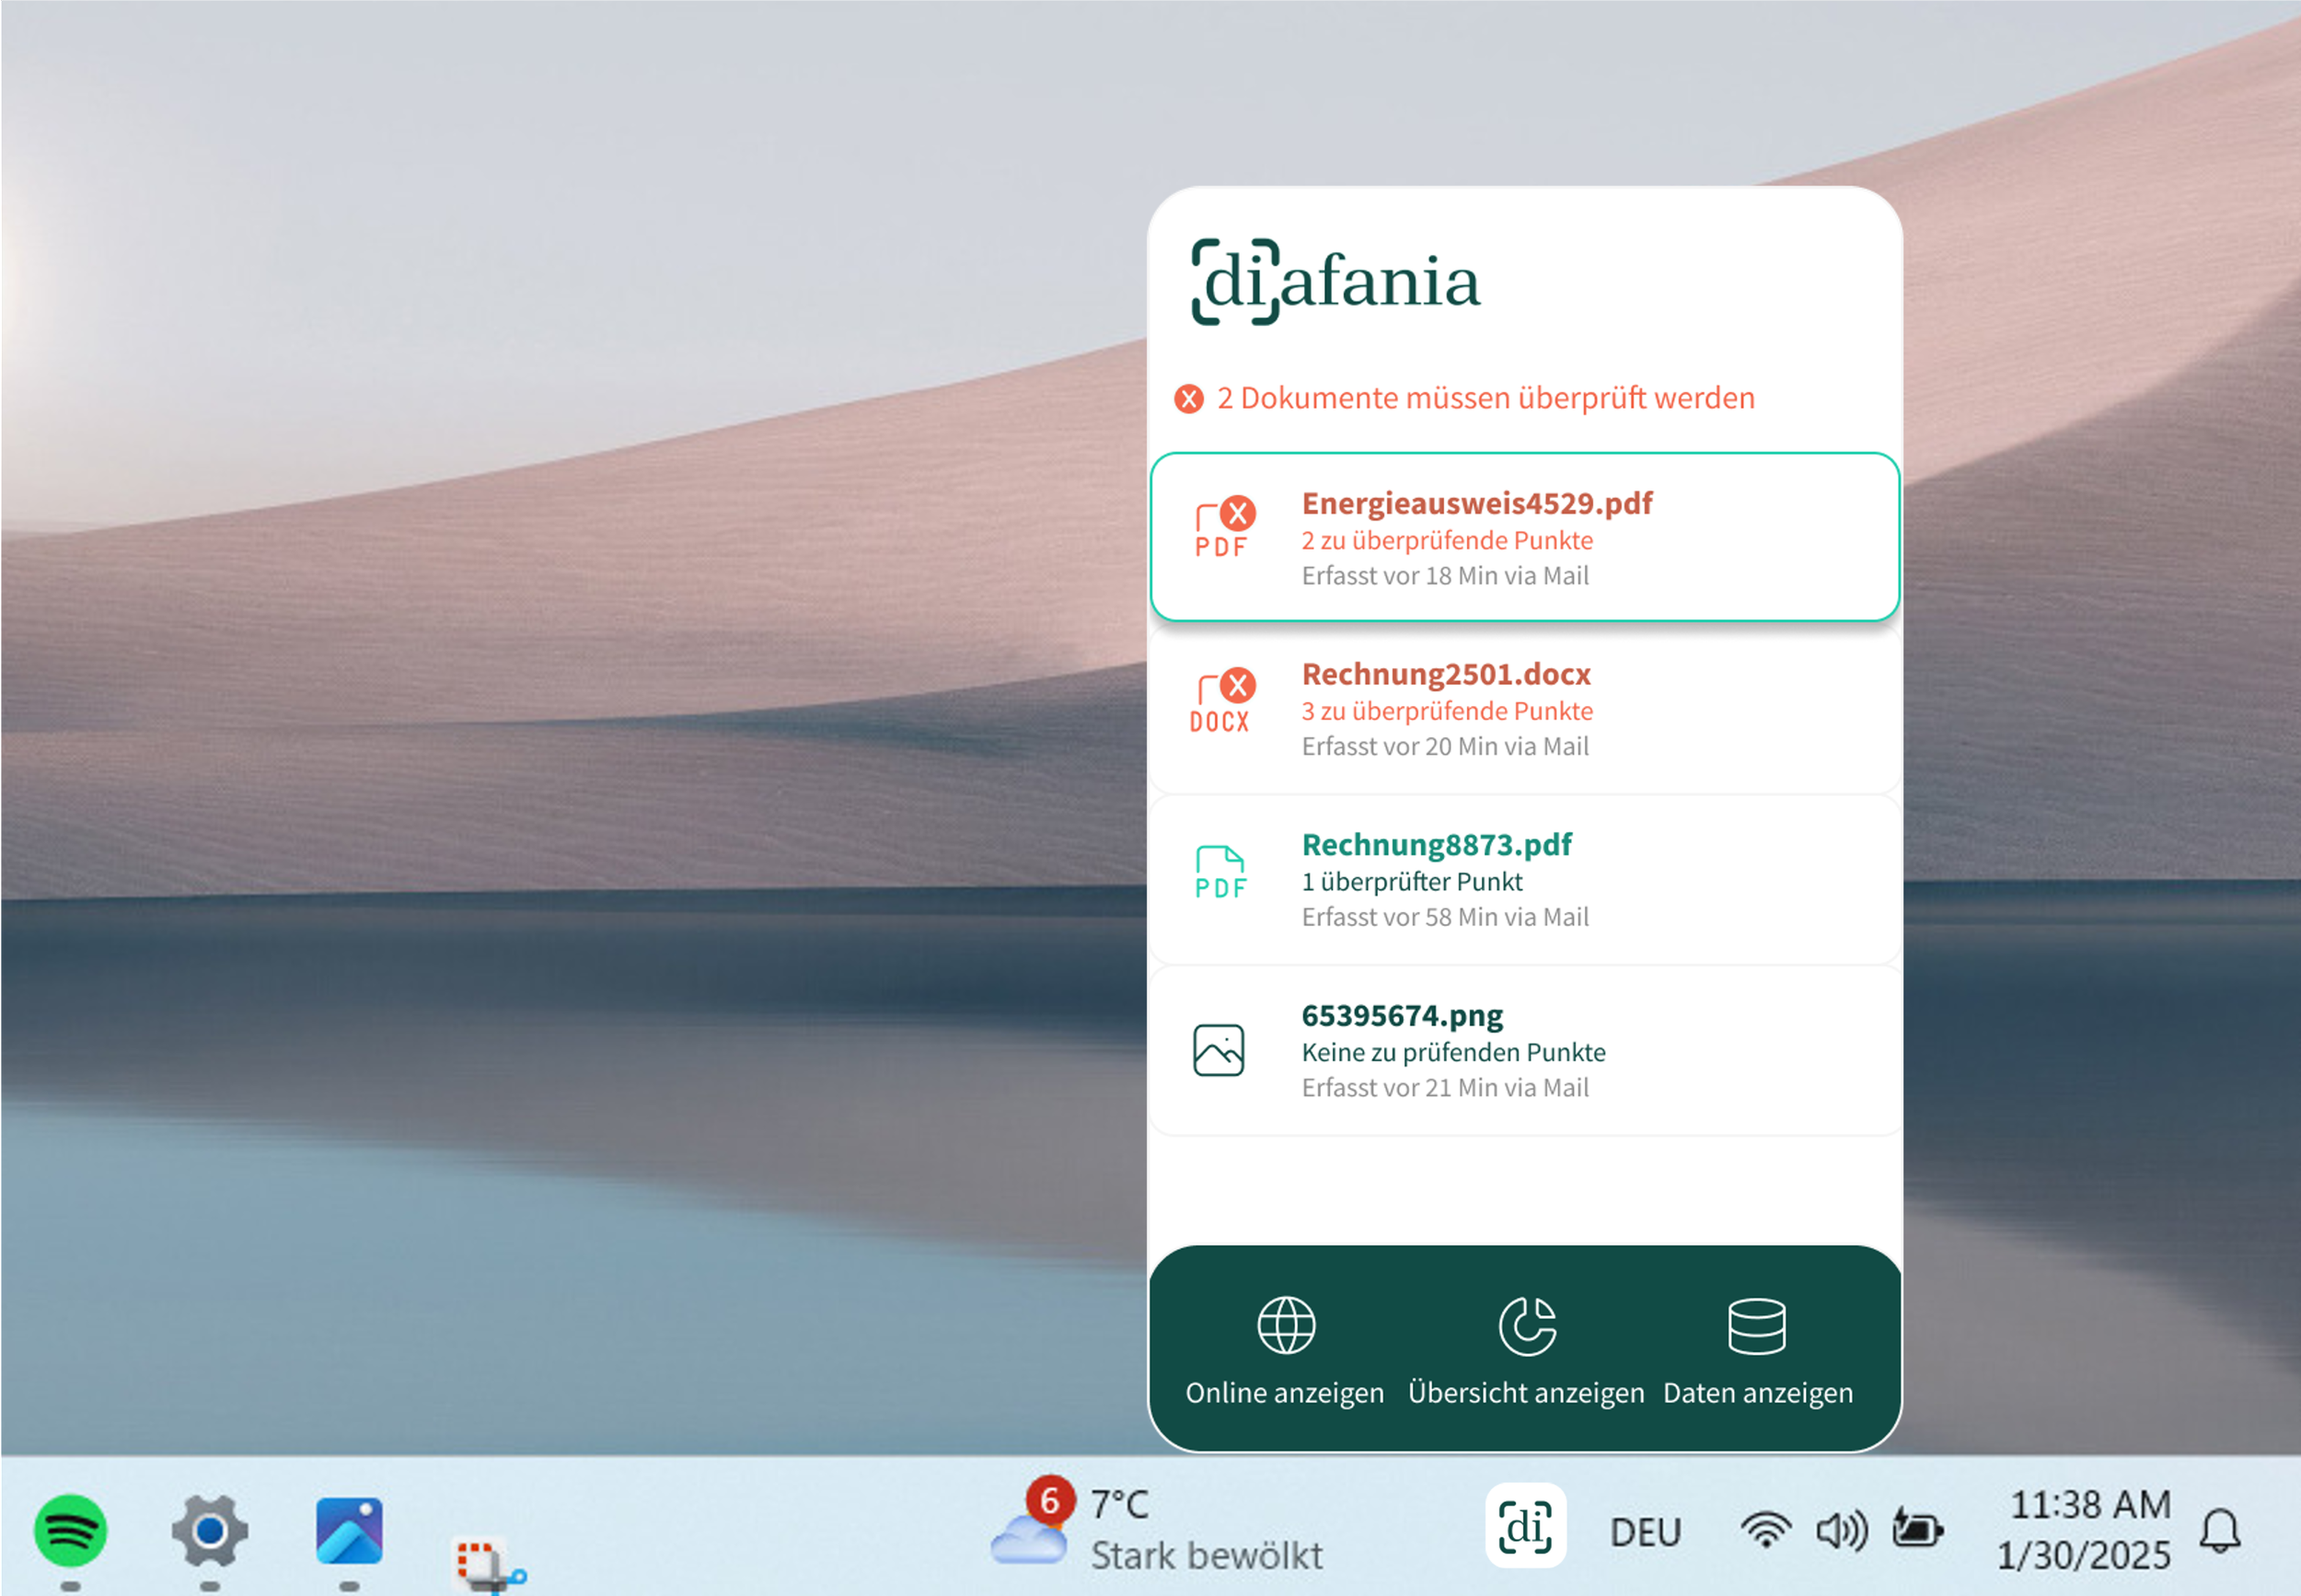This screenshot has width=2301, height=1596.
Task: Click the image file icon for 65395674.png
Action: 1218,1050
